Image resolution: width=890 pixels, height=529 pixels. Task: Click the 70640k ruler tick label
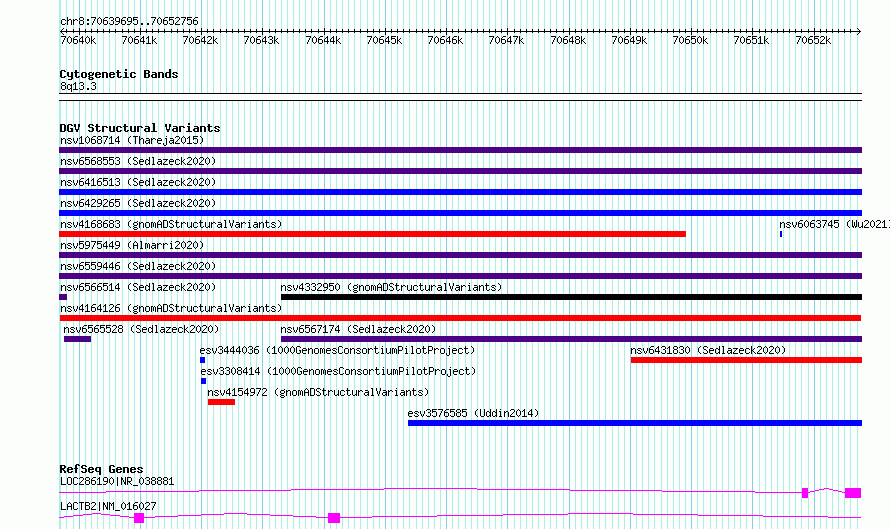(x=78, y=40)
